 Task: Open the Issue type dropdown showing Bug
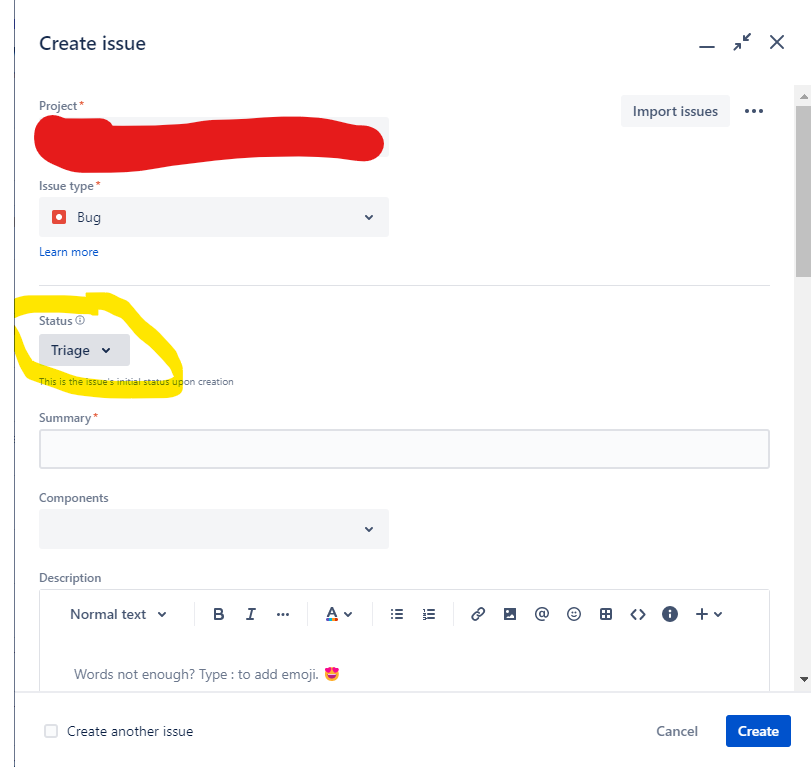click(214, 217)
